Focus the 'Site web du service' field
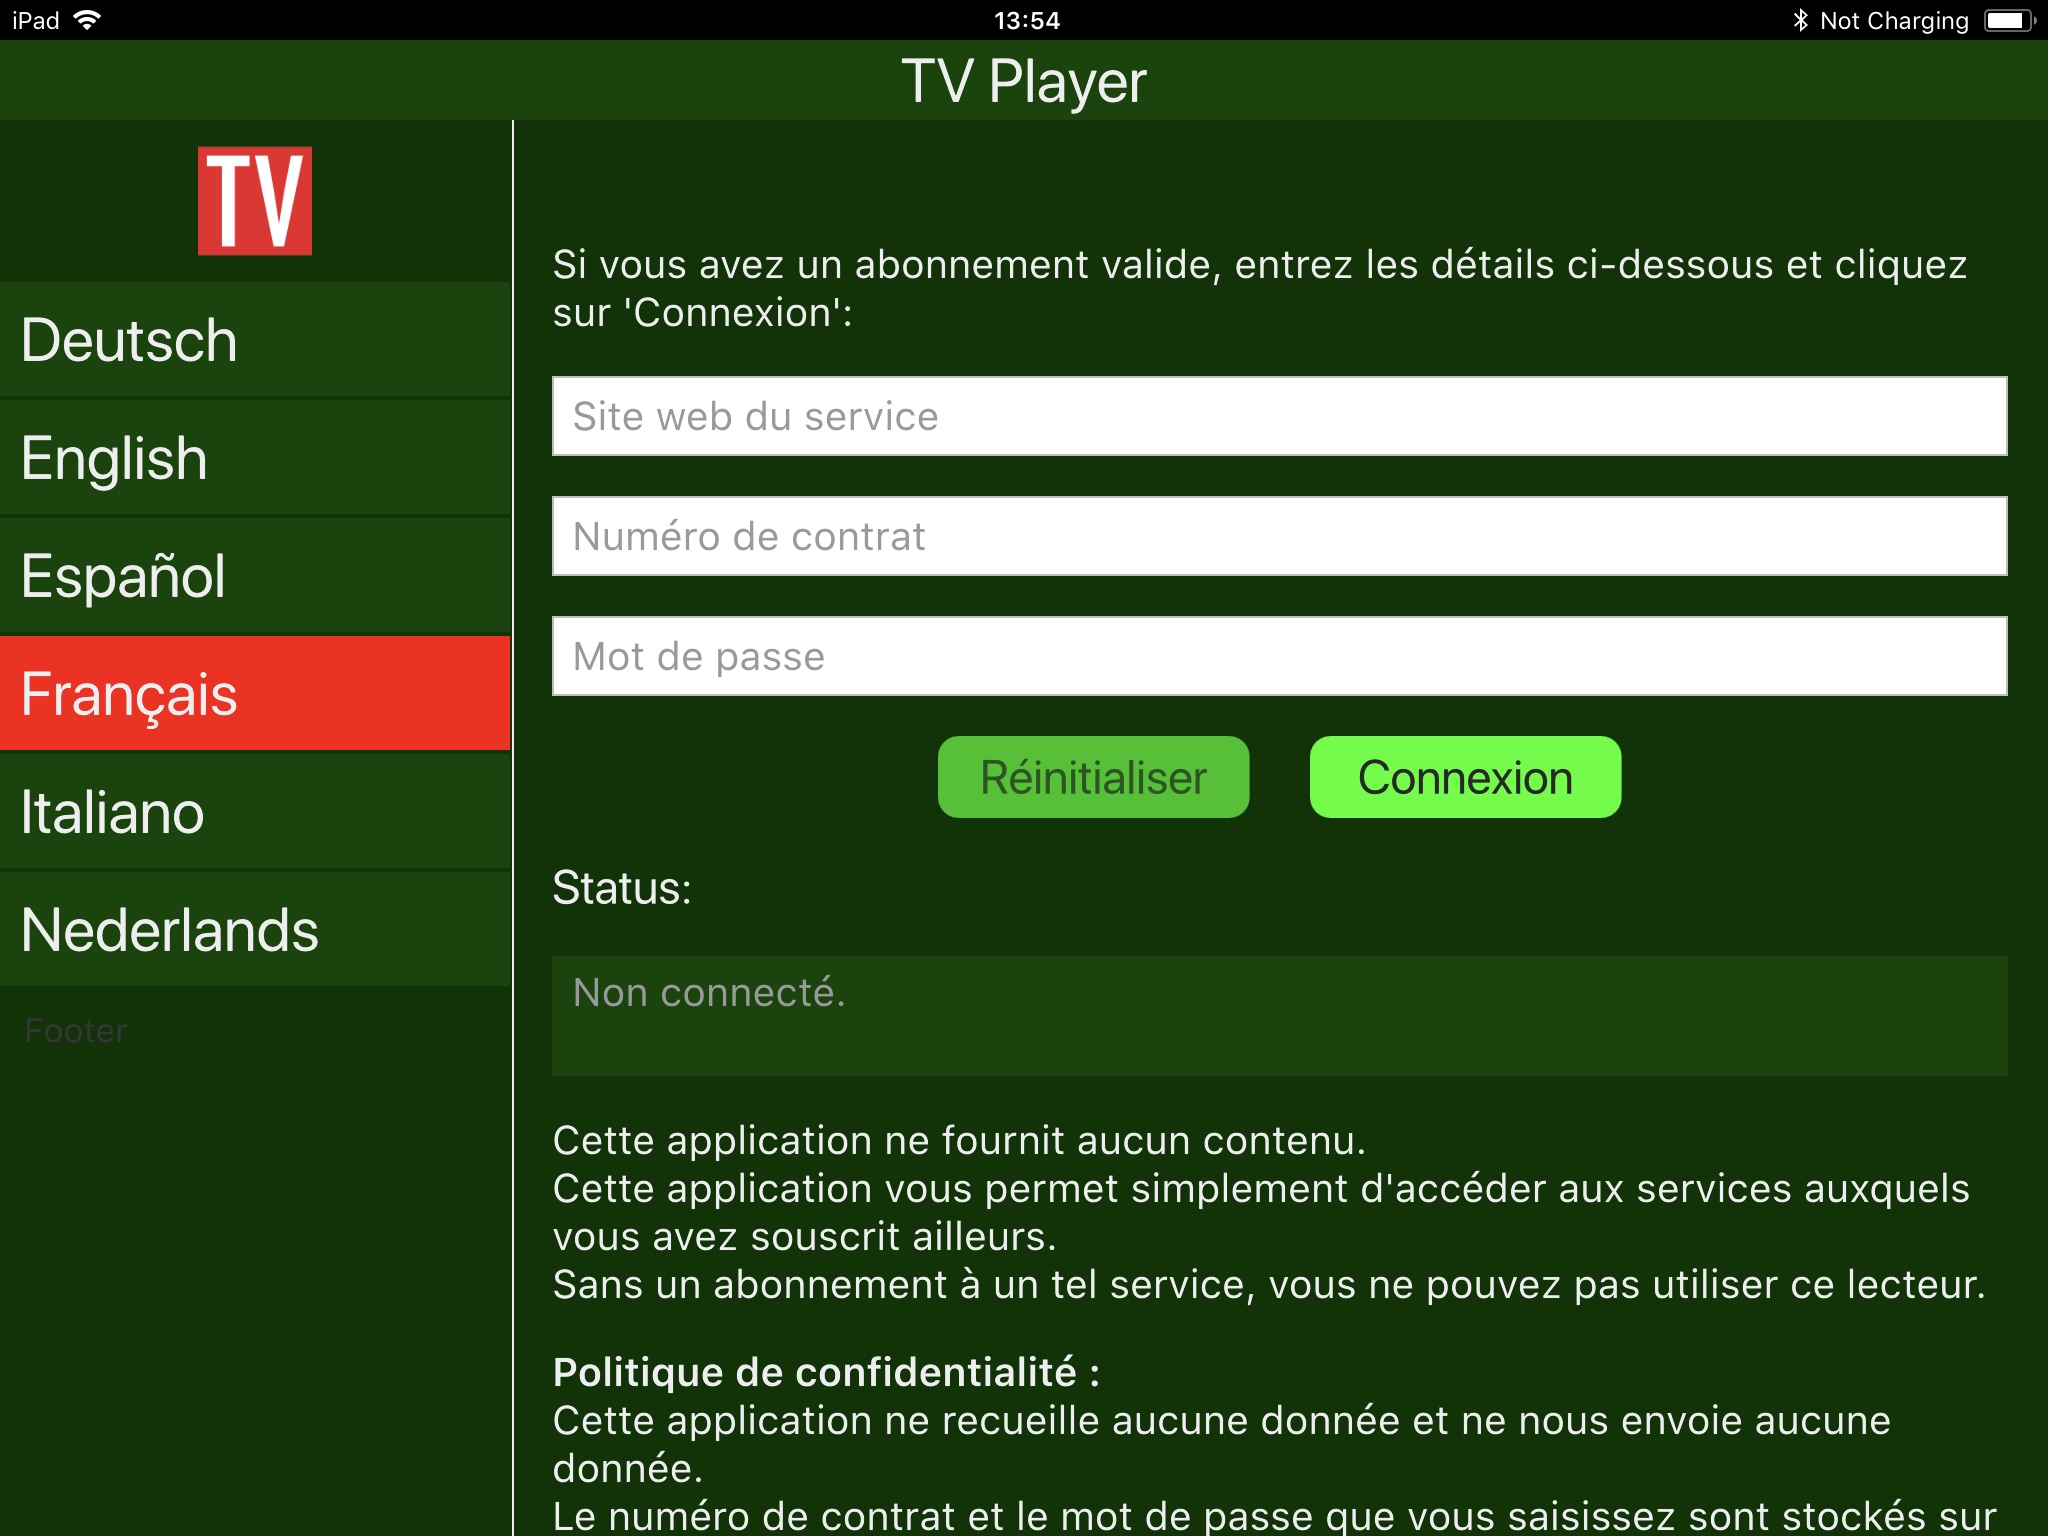Viewport: 2048px width, 1536px height. pos(1279,416)
